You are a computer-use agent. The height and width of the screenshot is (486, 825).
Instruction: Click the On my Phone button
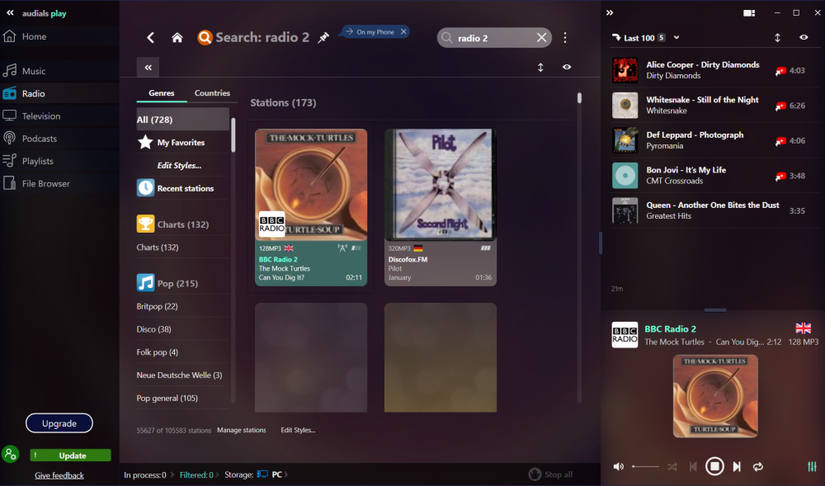point(370,32)
